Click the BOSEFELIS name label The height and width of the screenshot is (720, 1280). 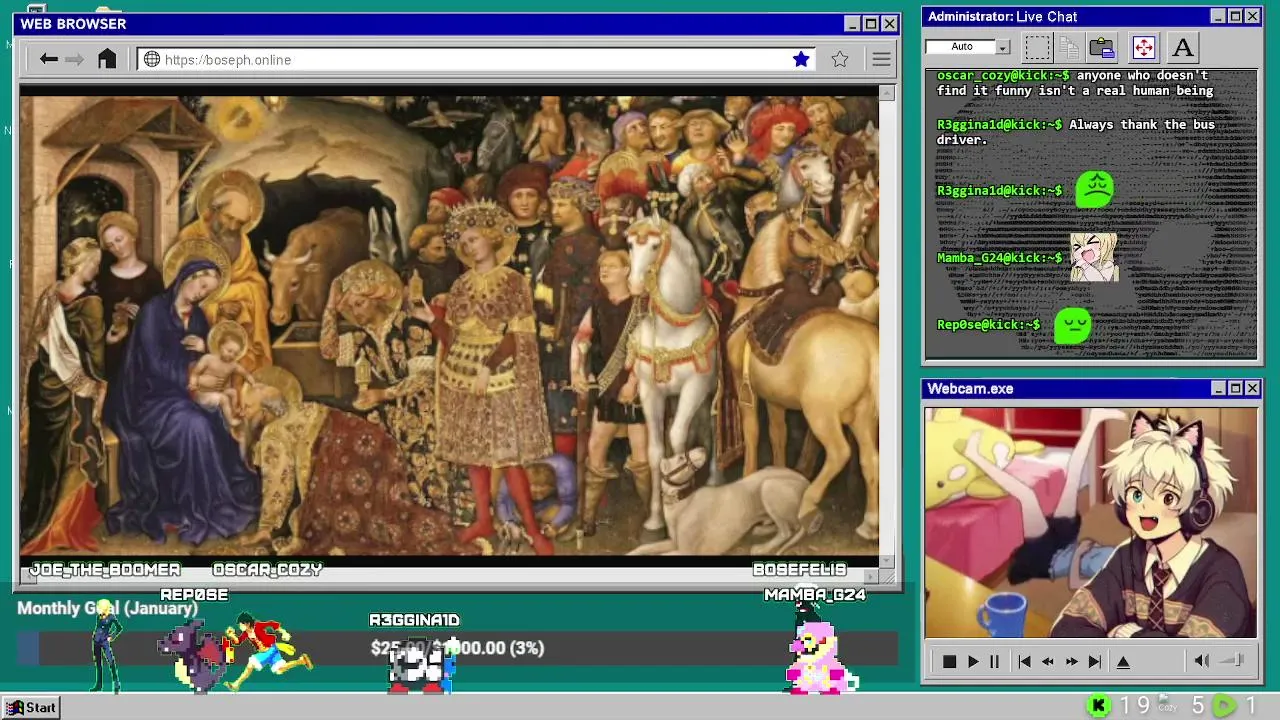(799, 569)
